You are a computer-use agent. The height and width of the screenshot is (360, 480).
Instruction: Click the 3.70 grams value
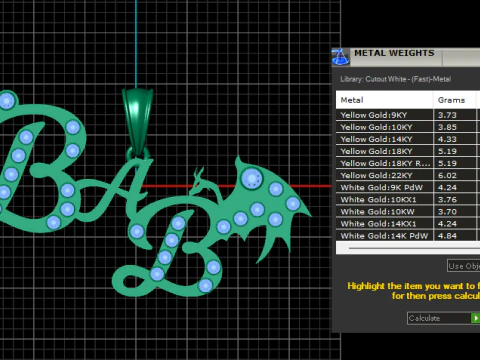tap(447, 212)
